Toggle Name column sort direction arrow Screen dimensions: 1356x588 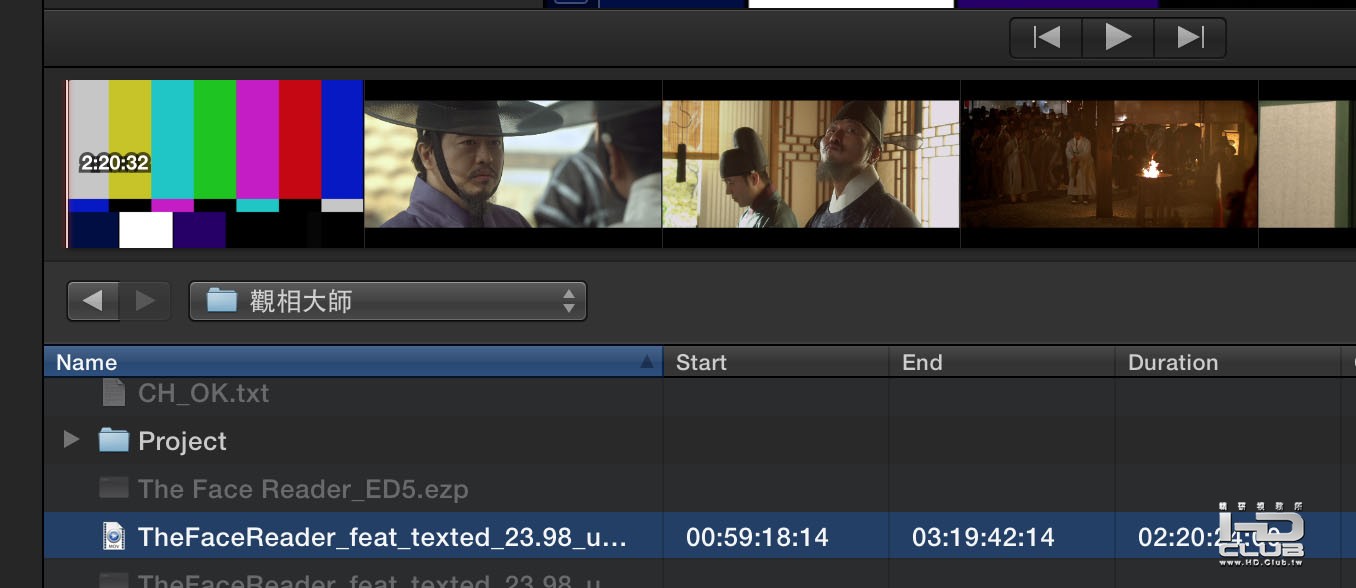[646, 362]
